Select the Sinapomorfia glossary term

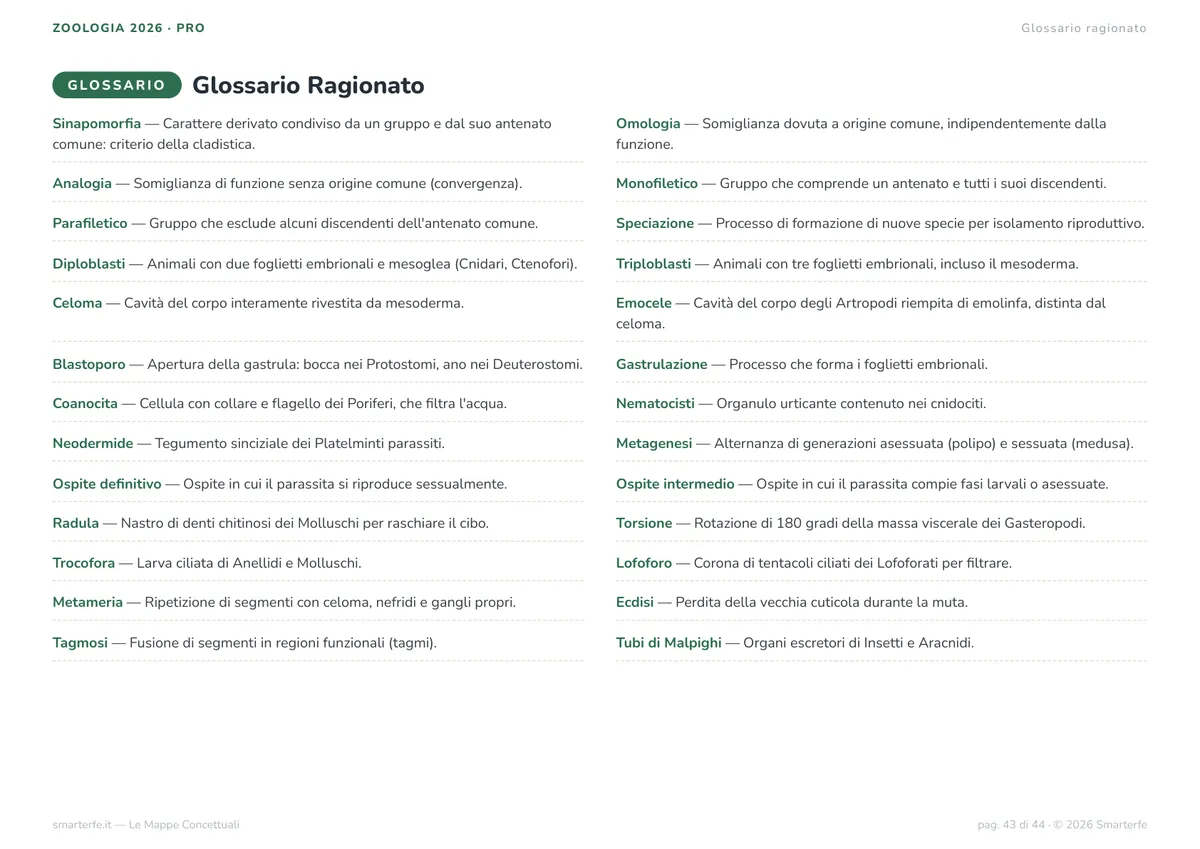pos(97,124)
